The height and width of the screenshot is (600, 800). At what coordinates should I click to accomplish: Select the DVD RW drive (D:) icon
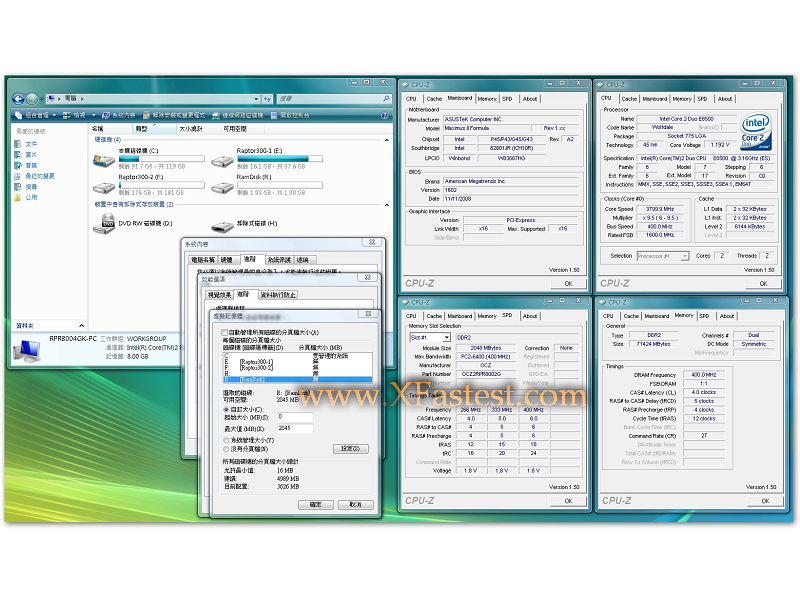[x=104, y=223]
